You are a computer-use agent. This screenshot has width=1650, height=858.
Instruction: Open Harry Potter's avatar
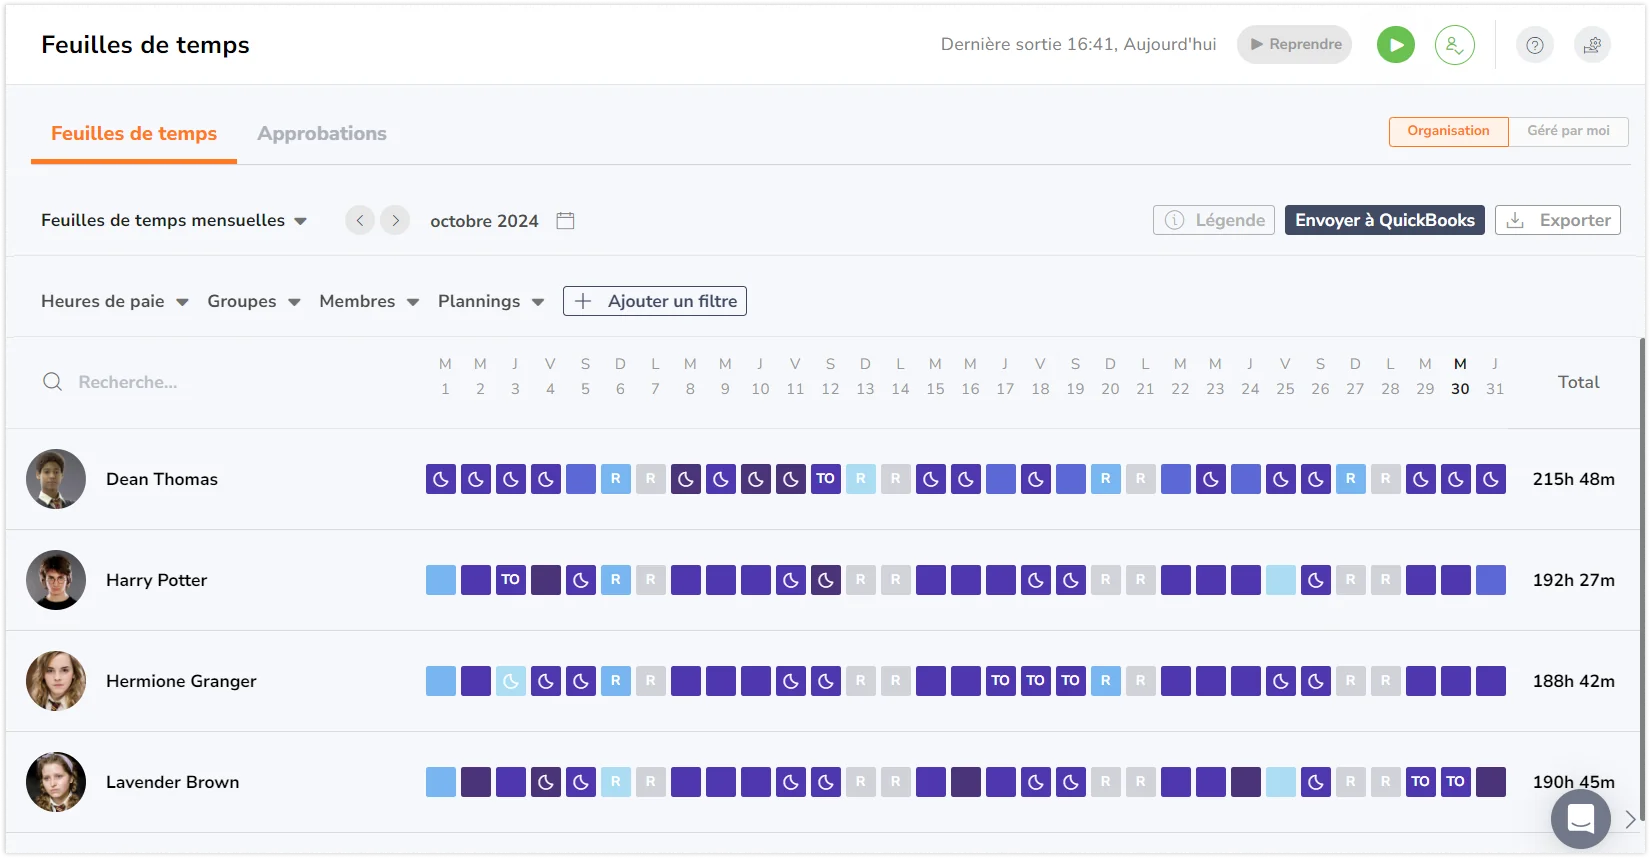pyautogui.click(x=56, y=580)
